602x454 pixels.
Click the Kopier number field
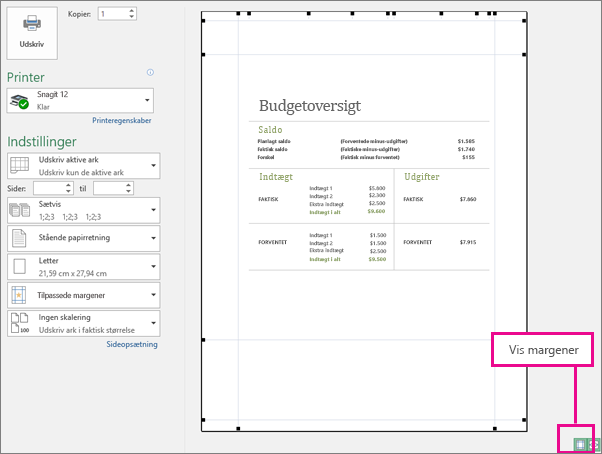[113, 14]
